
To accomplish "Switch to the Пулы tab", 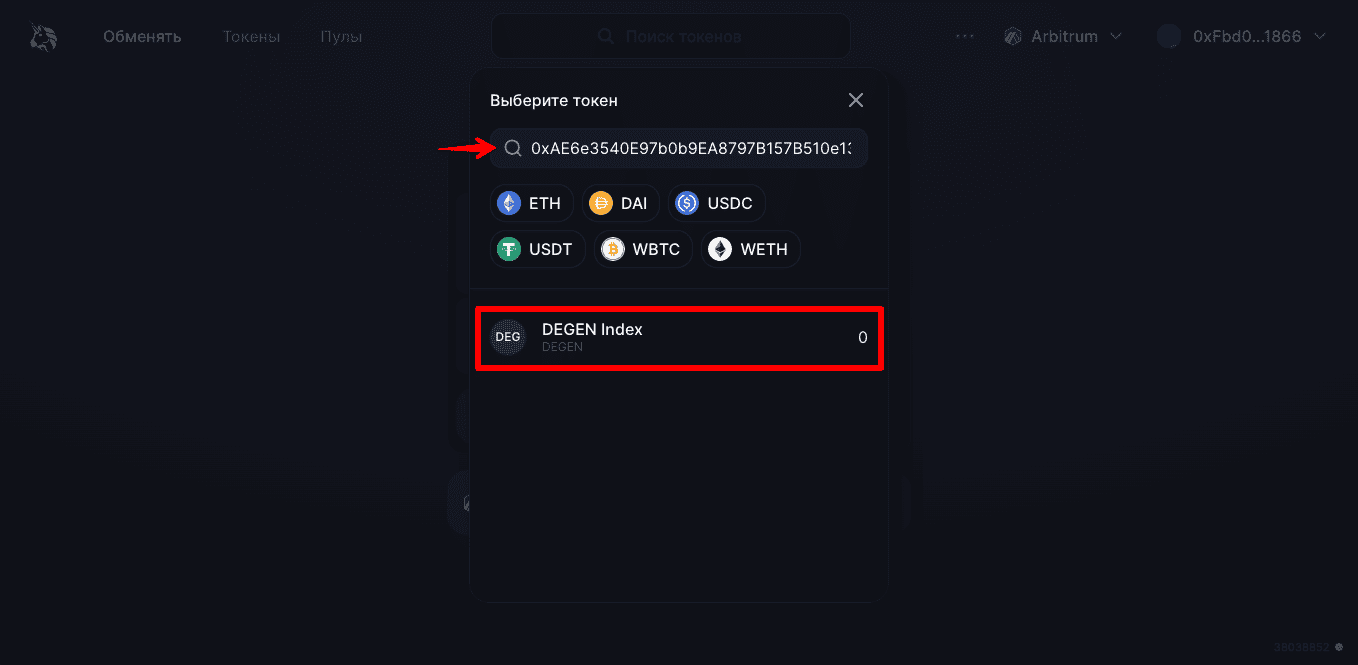I will pos(341,37).
